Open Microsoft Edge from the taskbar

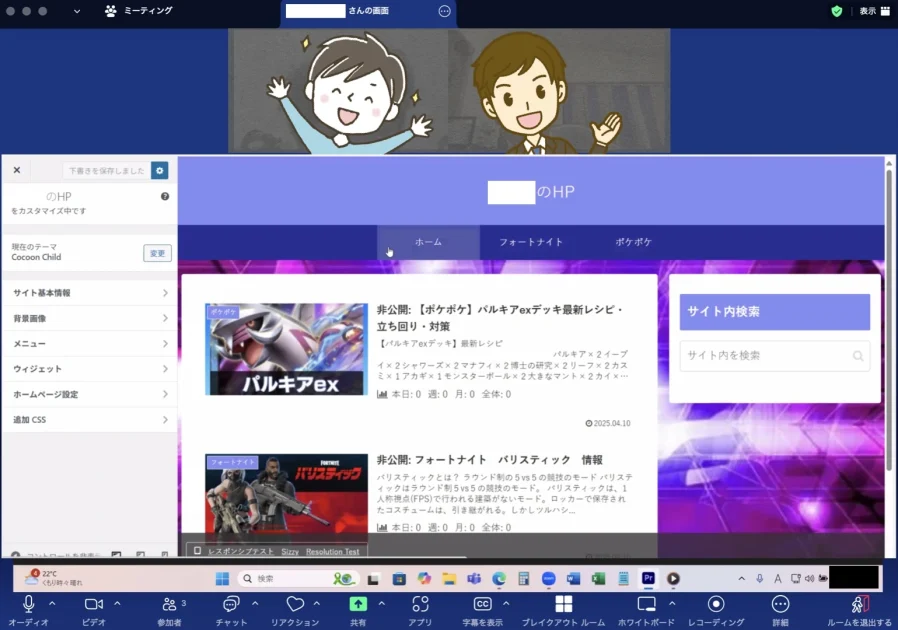pos(499,578)
